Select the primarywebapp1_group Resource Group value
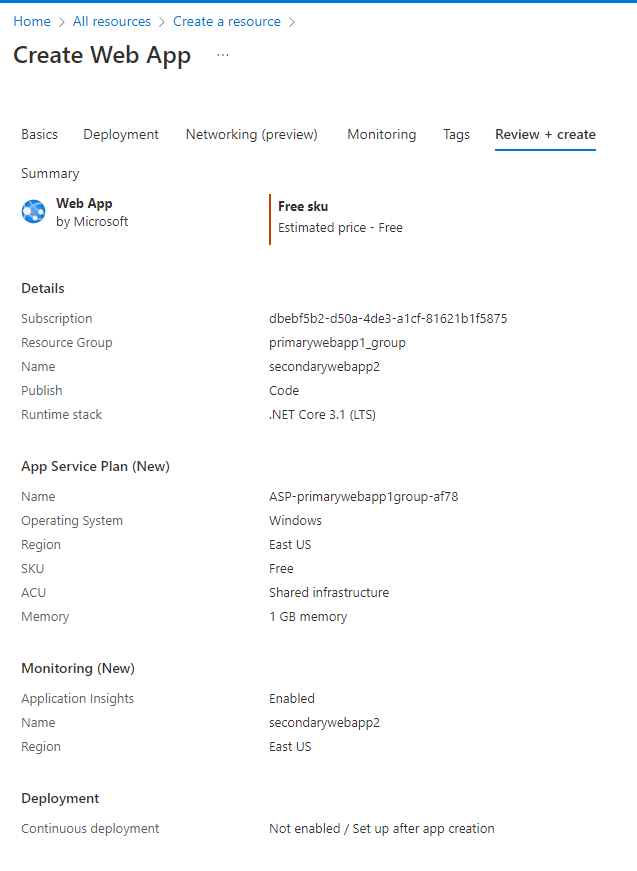637x871 pixels. pyautogui.click(x=339, y=342)
